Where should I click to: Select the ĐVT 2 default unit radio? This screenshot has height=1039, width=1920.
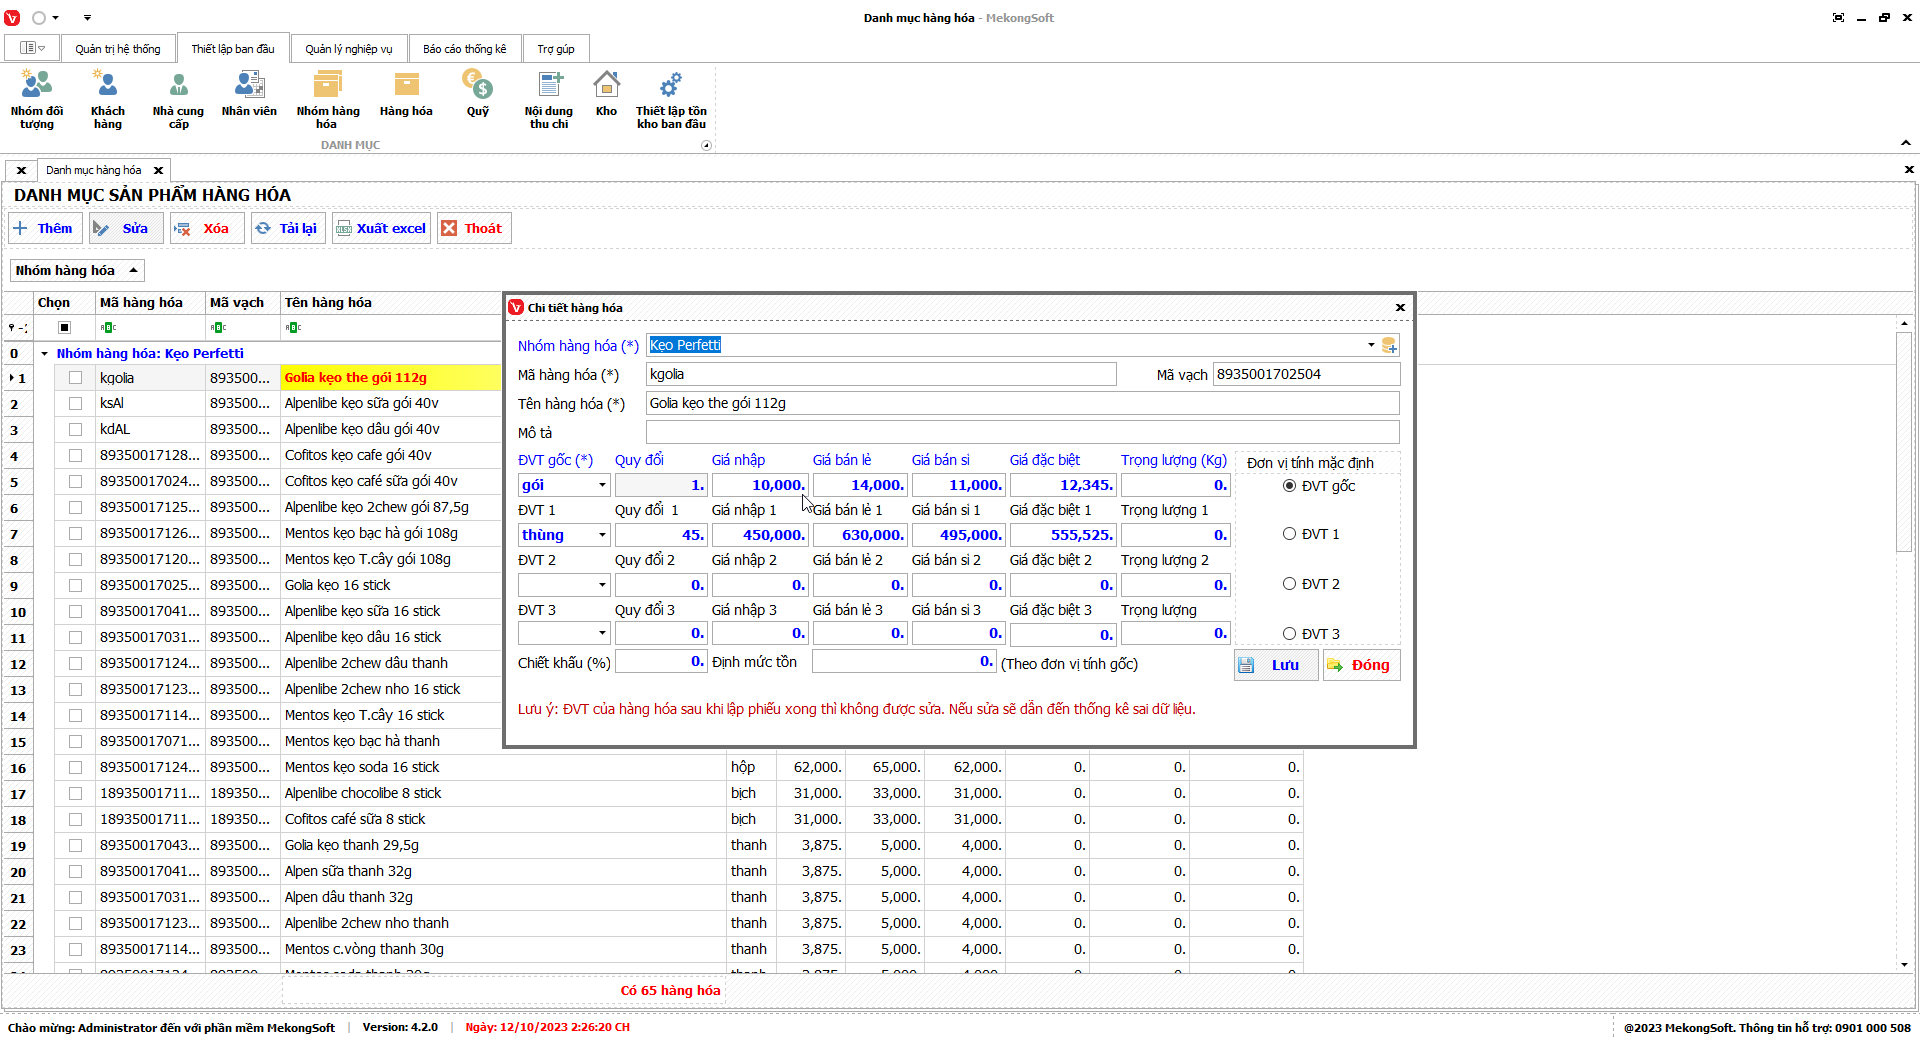coord(1290,584)
